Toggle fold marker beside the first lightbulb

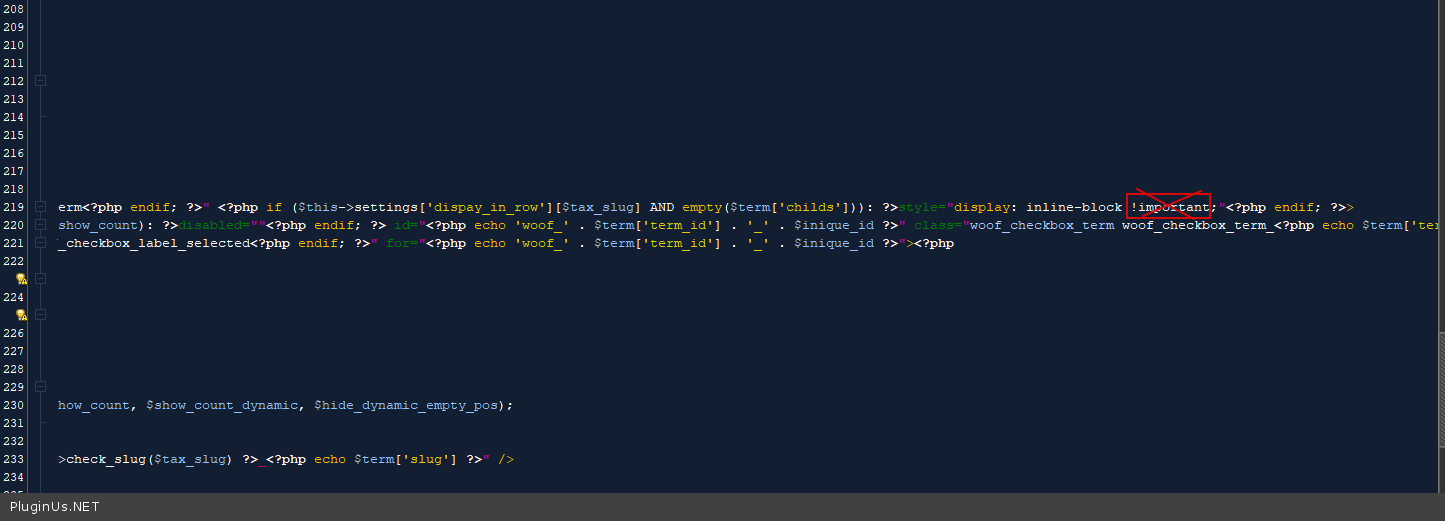pyautogui.click(x=40, y=279)
